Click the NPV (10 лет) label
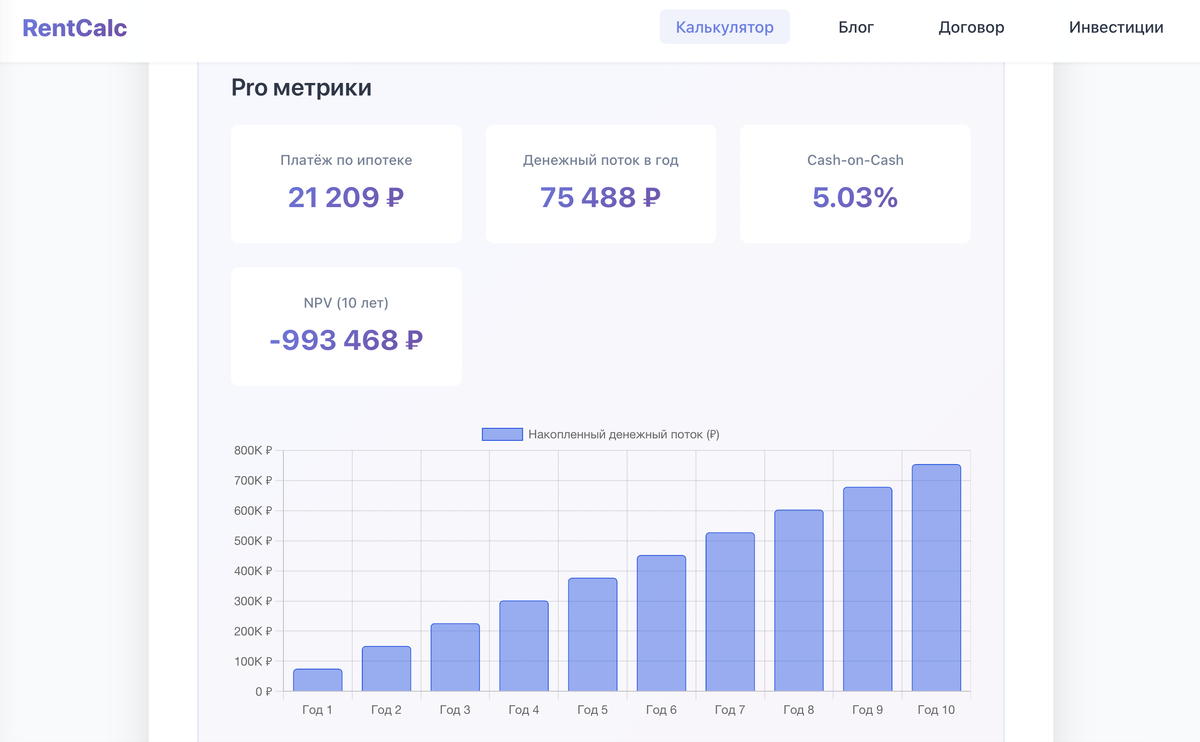 coord(346,302)
